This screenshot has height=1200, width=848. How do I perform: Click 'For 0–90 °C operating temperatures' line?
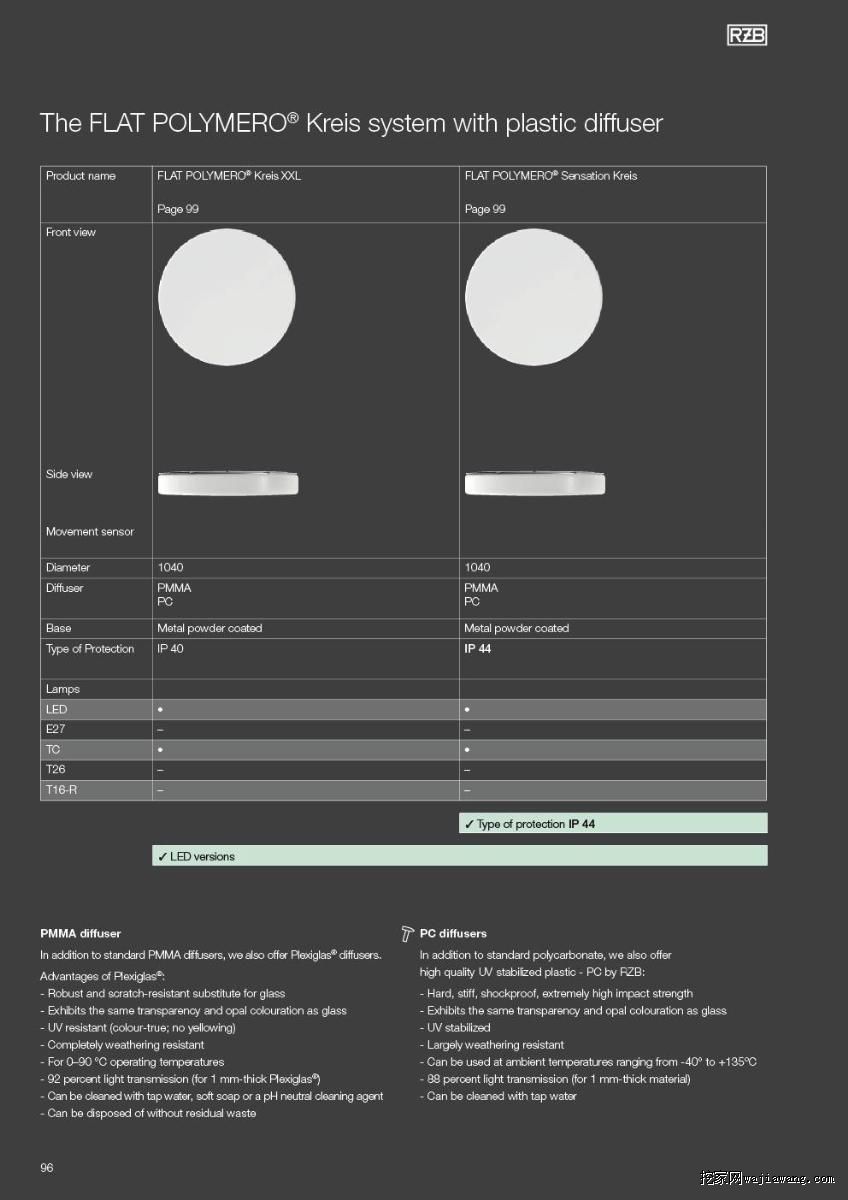(x=132, y=1062)
